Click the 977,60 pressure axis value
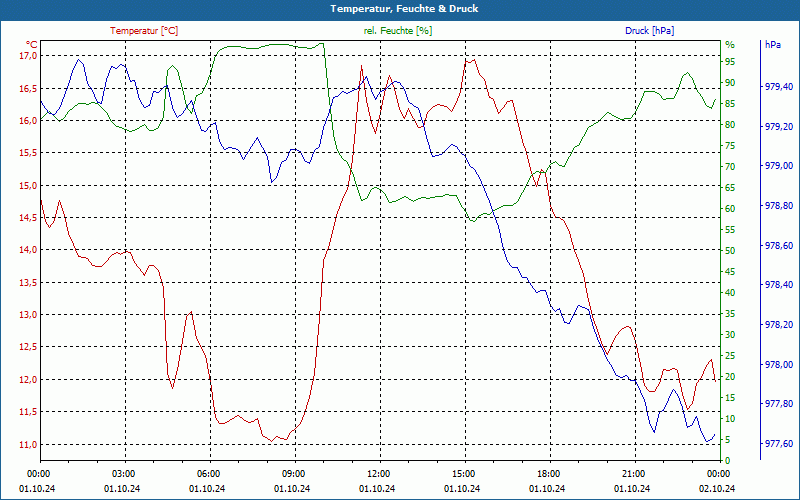The width and height of the screenshot is (800, 500). click(x=779, y=443)
